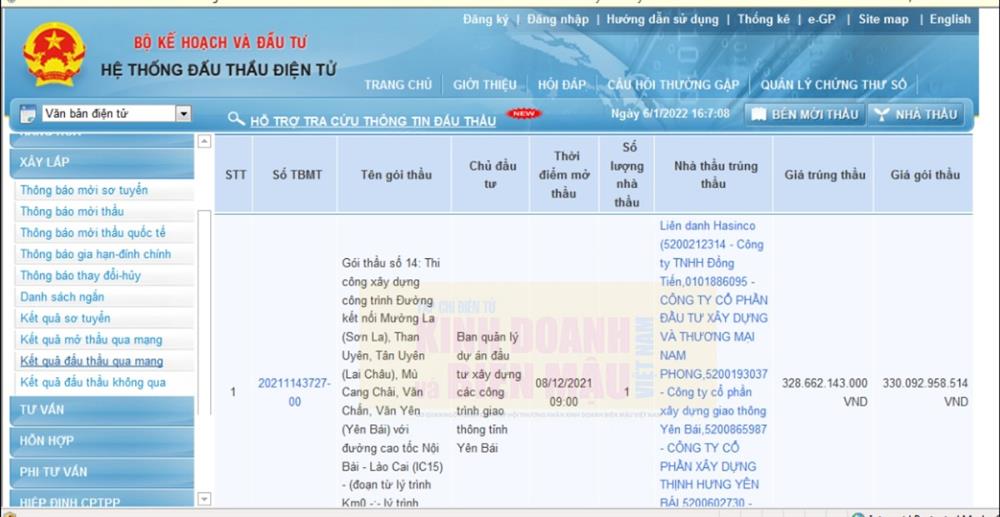The width and height of the screenshot is (1000, 517).
Task: Open CÂU HỎI THƯỜNG GẶP menu
Action: (x=673, y=85)
